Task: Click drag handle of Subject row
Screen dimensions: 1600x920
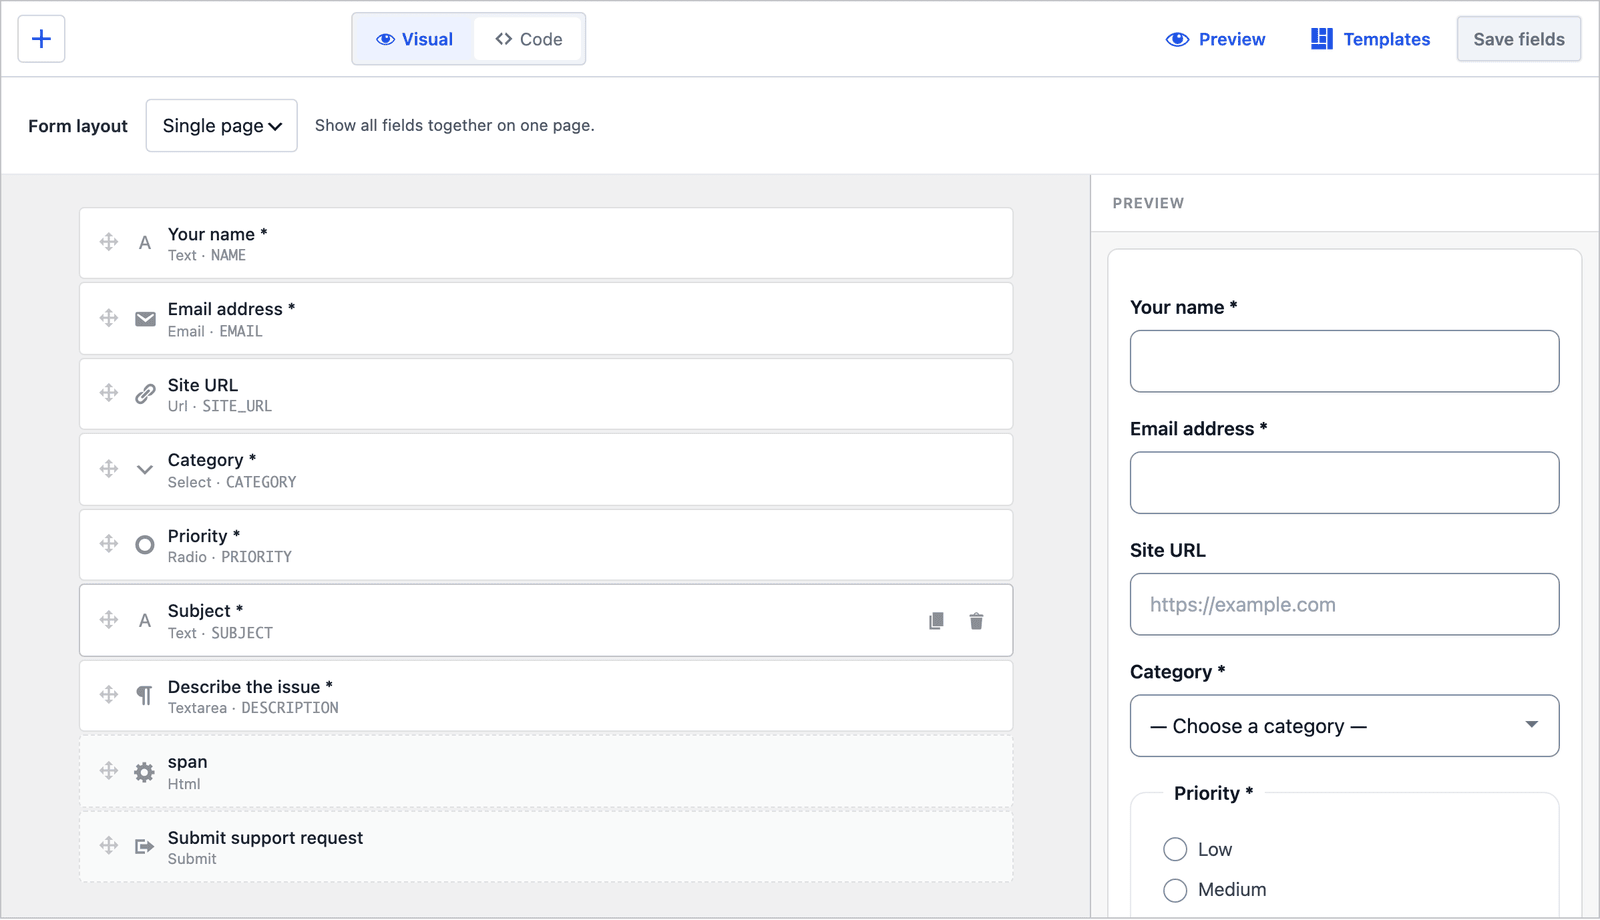Action: [109, 620]
